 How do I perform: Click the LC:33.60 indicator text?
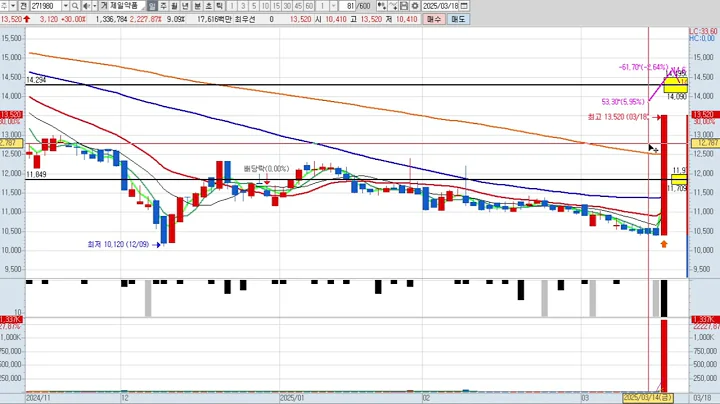pos(703,31)
